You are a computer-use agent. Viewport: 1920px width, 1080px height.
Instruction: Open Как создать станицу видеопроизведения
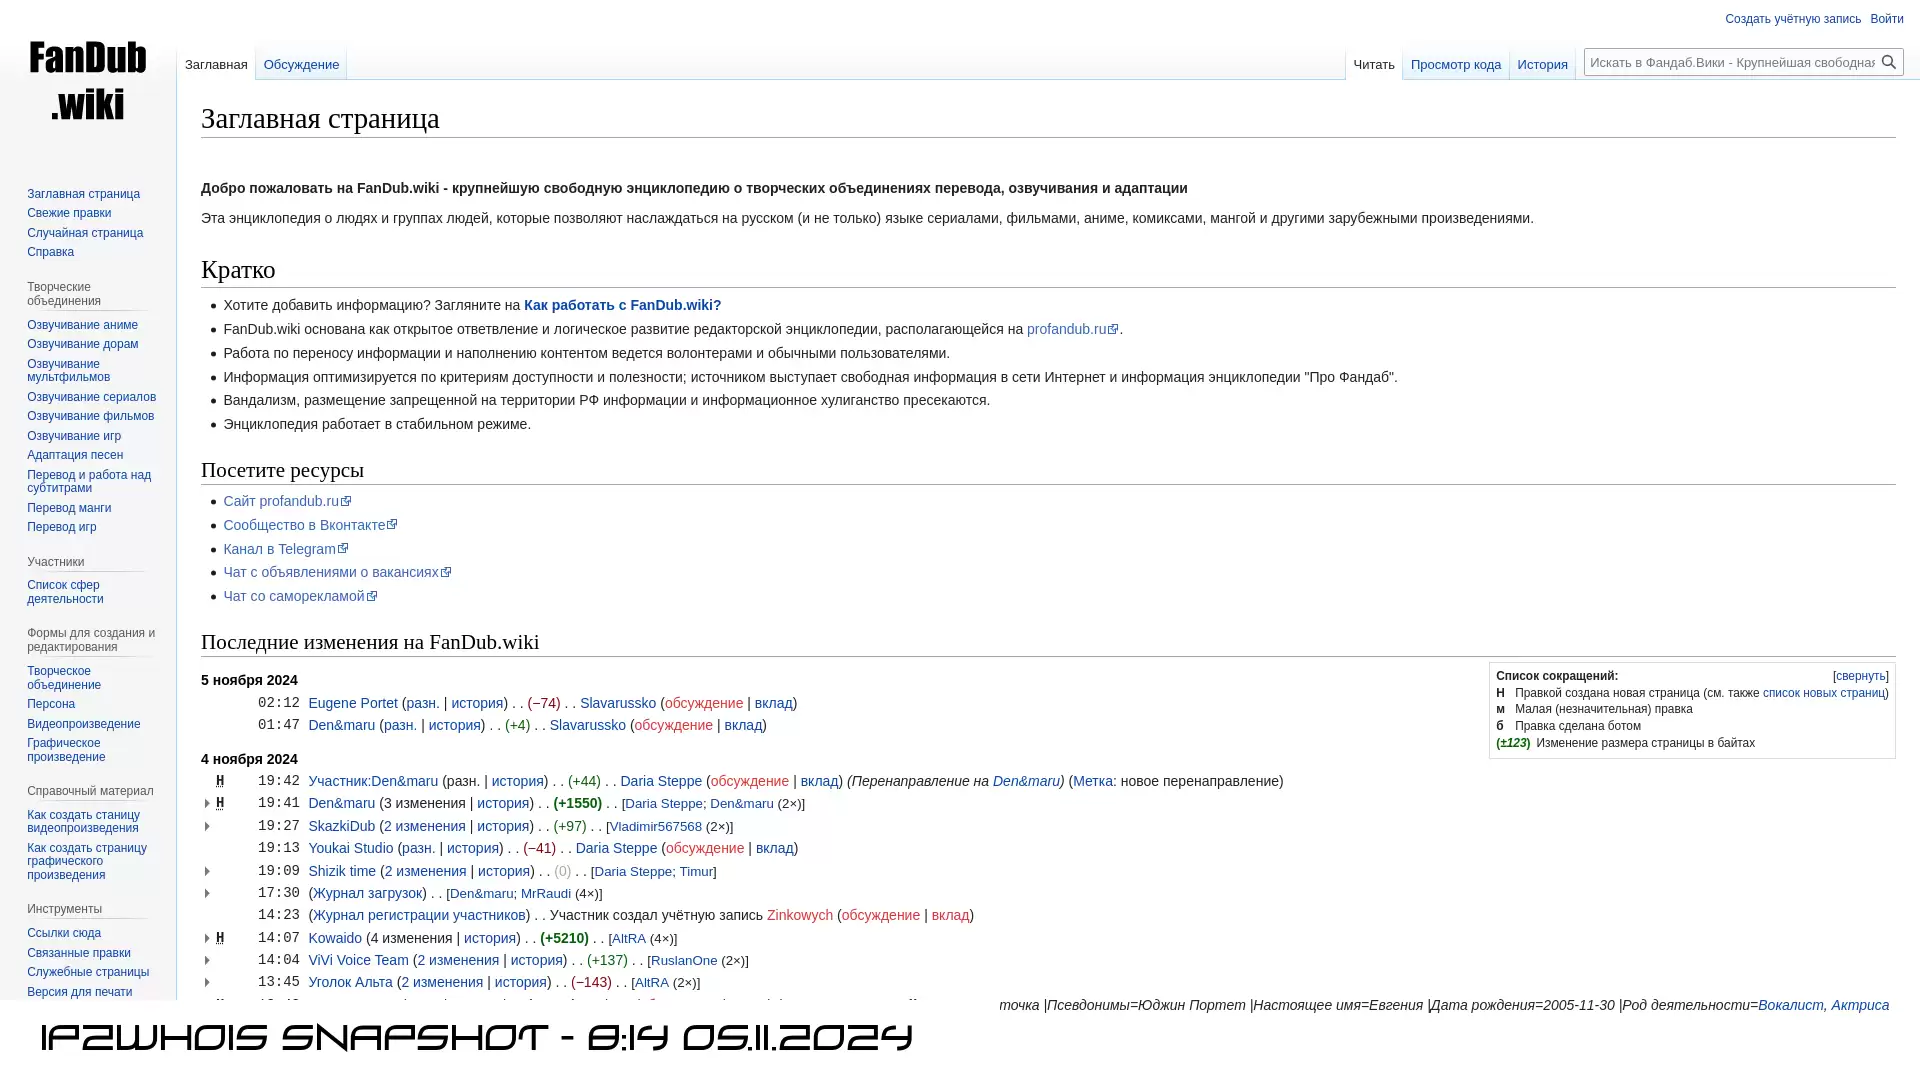(x=83, y=822)
